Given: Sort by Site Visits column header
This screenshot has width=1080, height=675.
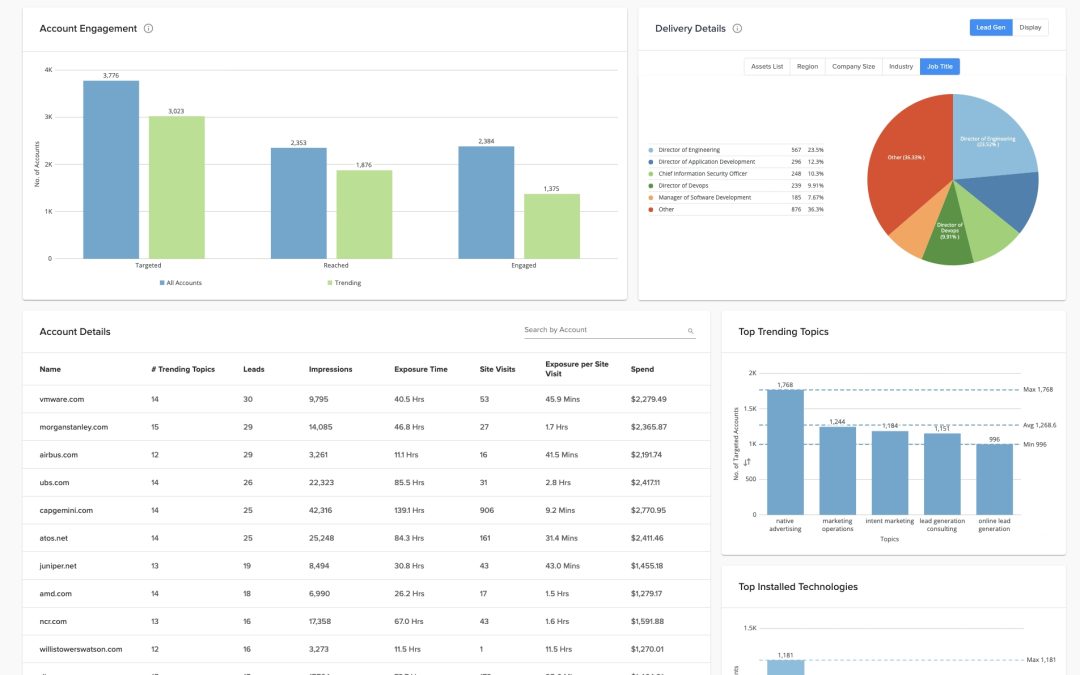Looking at the screenshot, I should click(x=497, y=369).
